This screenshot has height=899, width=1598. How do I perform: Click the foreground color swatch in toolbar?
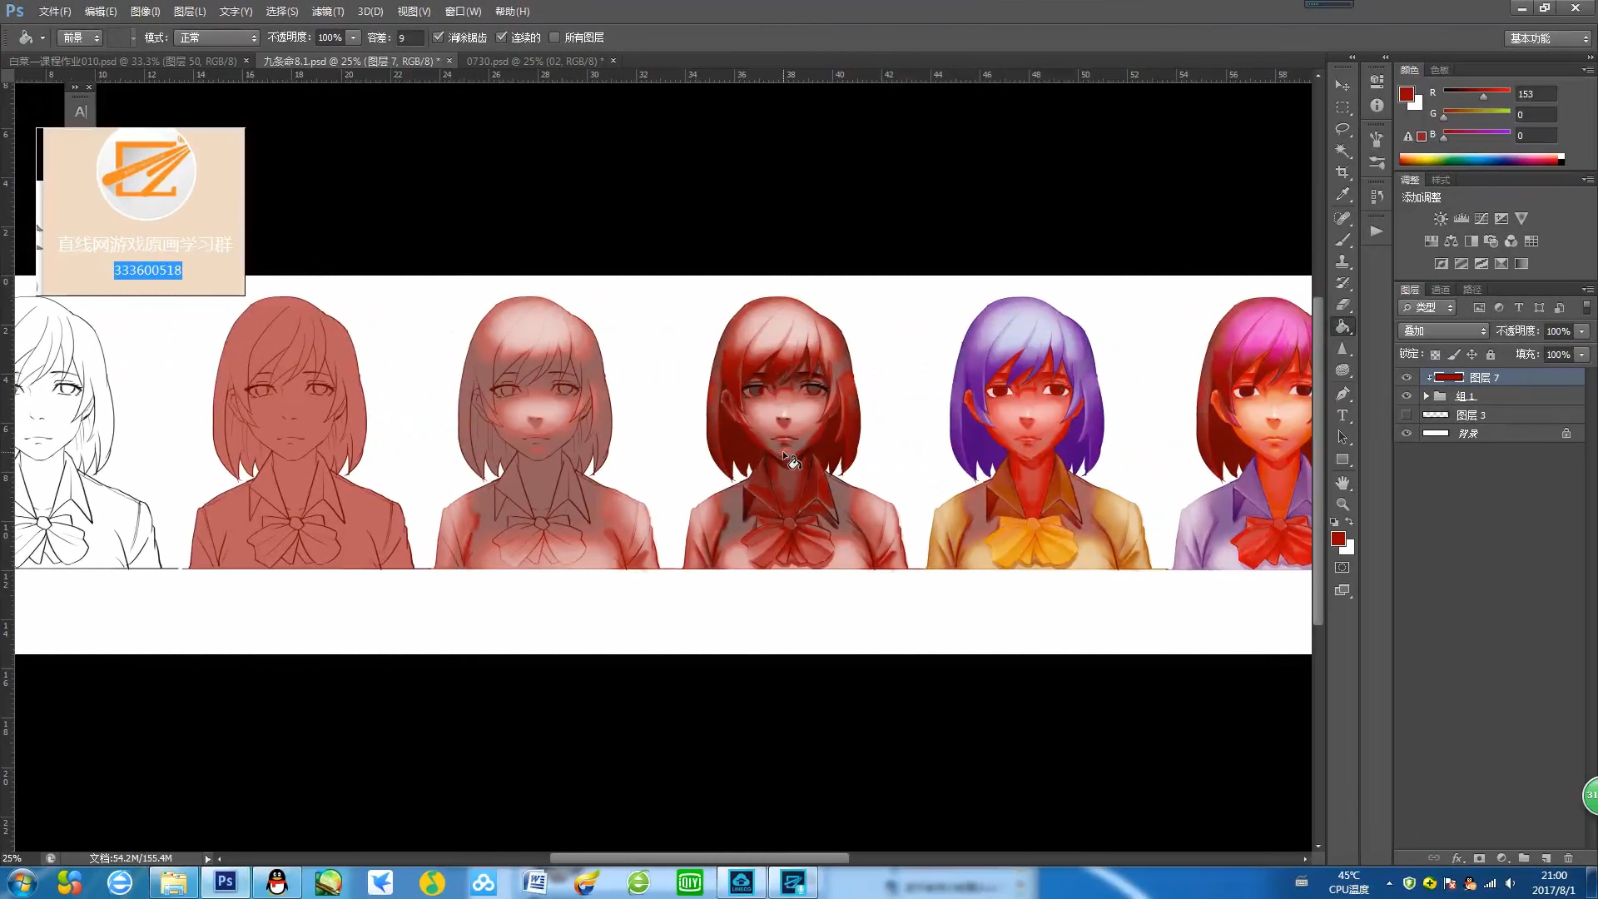[x=1338, y=539]
